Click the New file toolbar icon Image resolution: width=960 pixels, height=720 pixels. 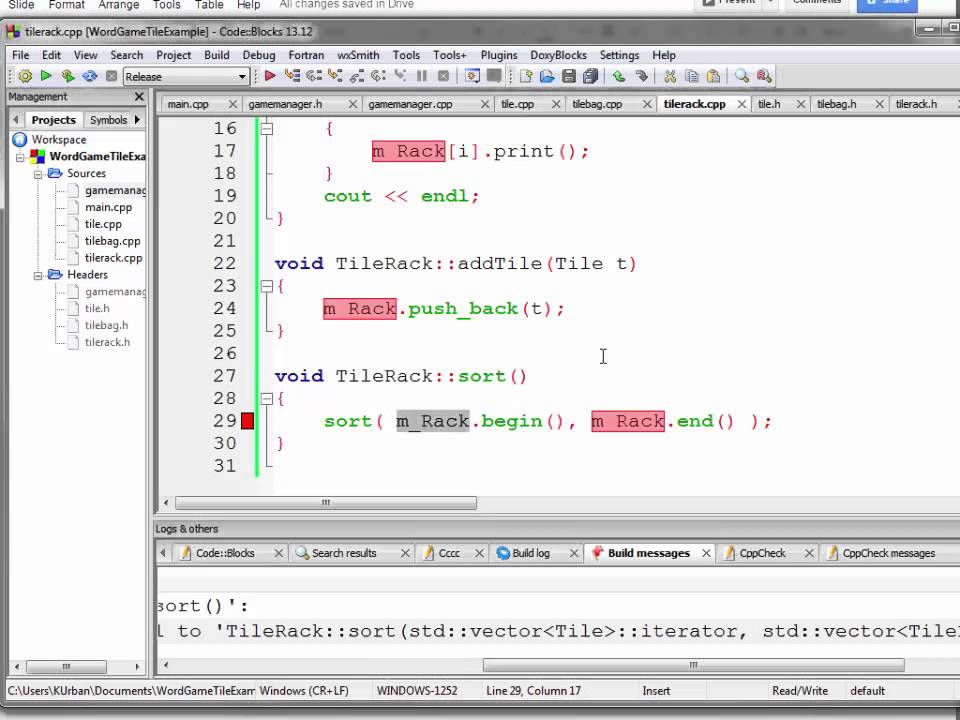coord(525,76)
